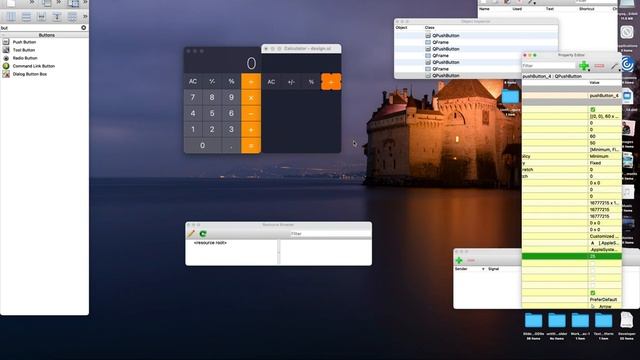Screen dimensions: 640x360
Task: Click the Sender column sort arrow
Action: (x=483, y=269)
